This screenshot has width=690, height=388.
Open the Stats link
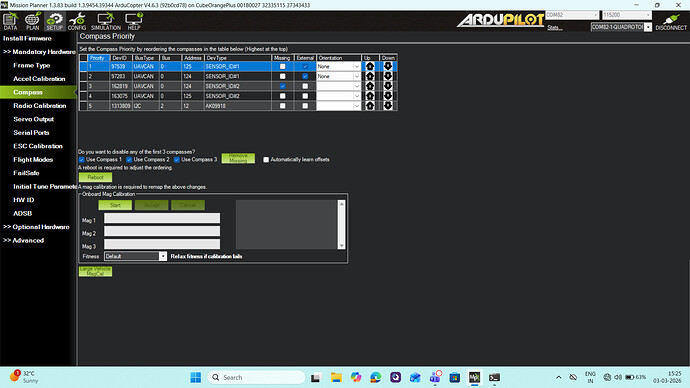pos(554,28)
